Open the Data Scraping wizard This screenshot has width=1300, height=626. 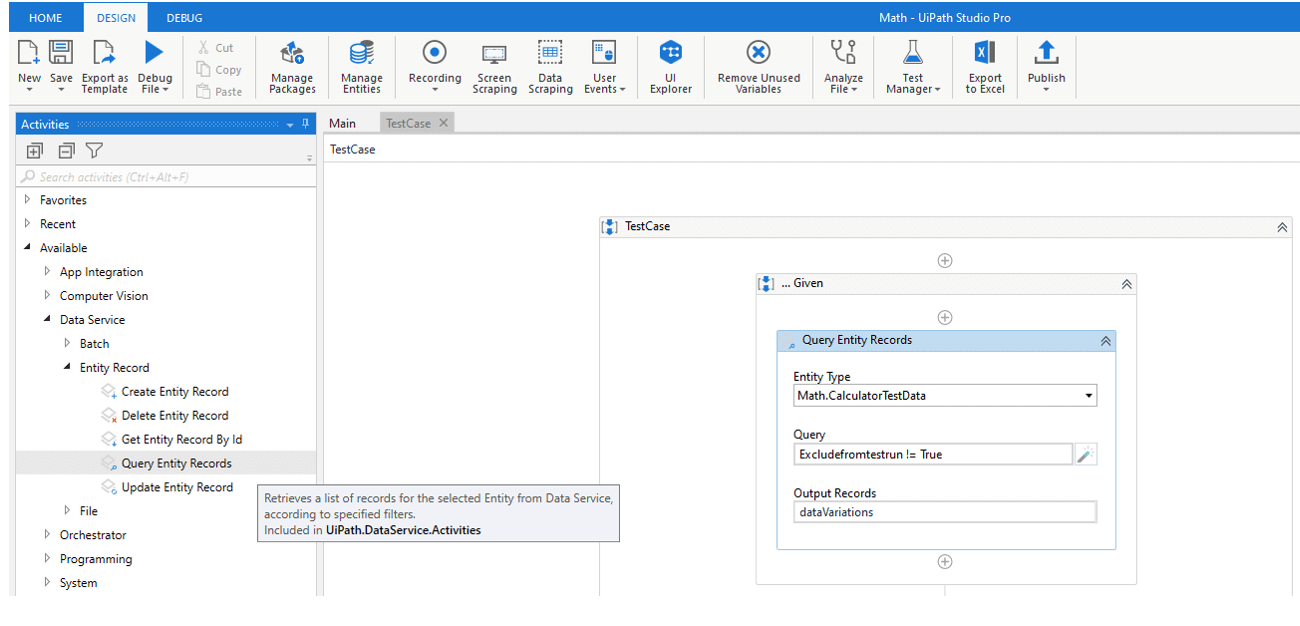[550, 66]
